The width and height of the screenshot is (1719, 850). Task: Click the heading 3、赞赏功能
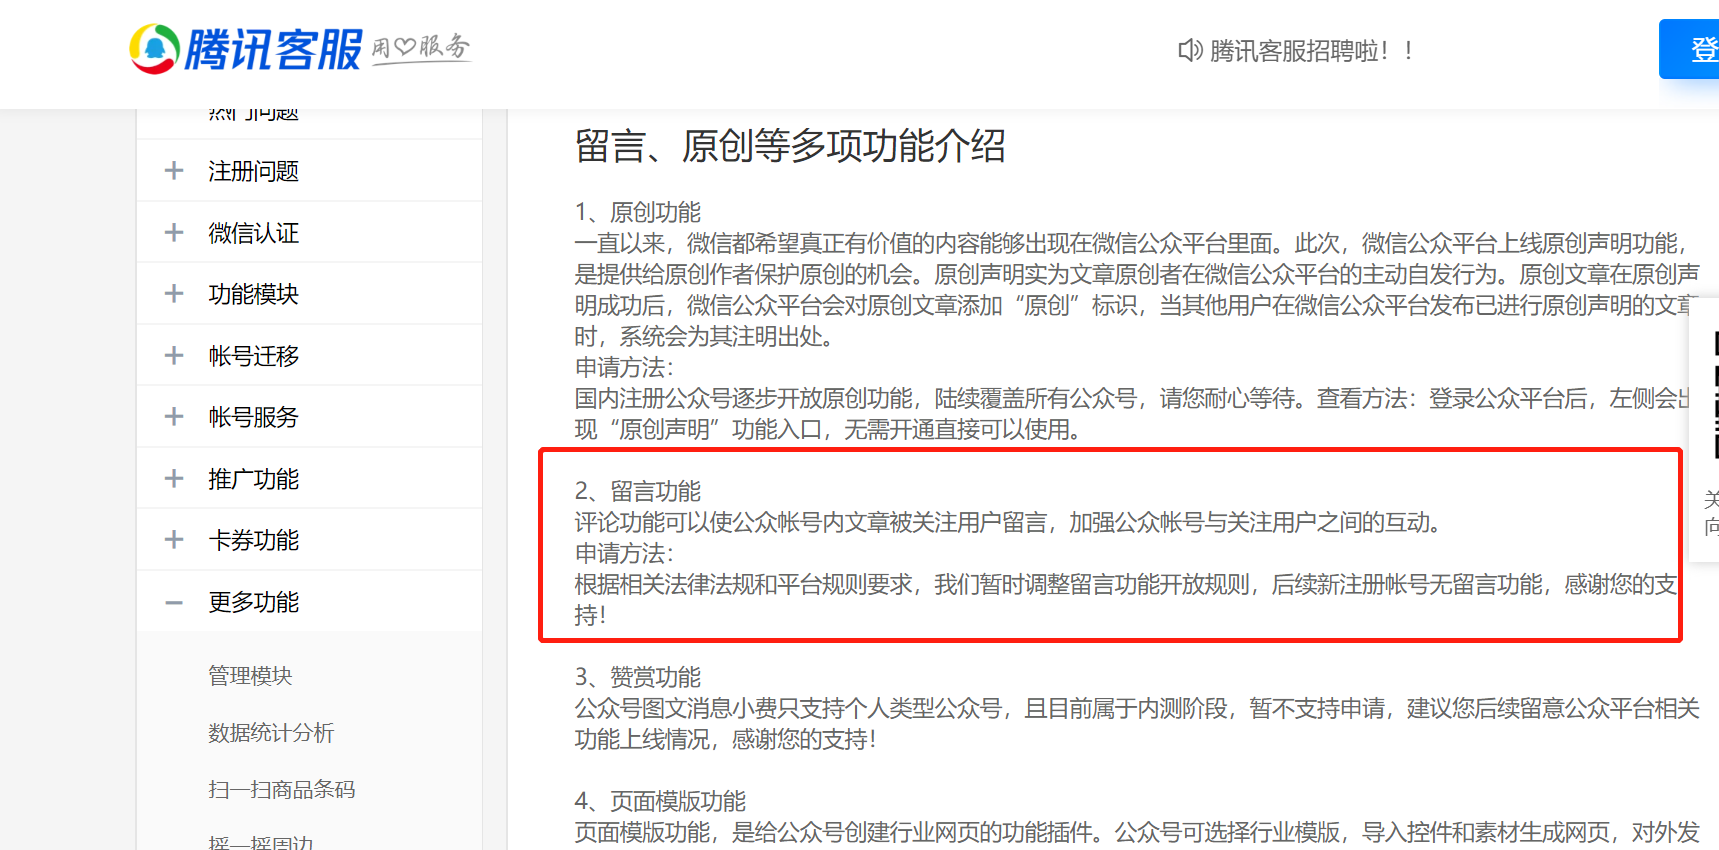coord(638,677)
